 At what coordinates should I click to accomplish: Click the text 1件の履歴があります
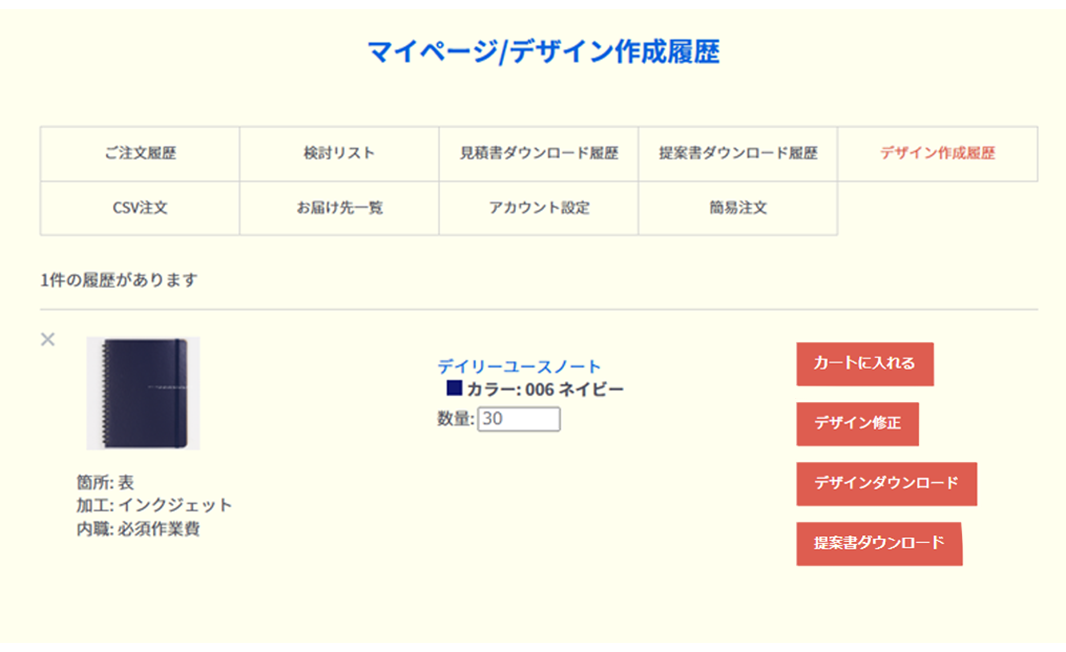pyautogui.click(x=119, y=280)
